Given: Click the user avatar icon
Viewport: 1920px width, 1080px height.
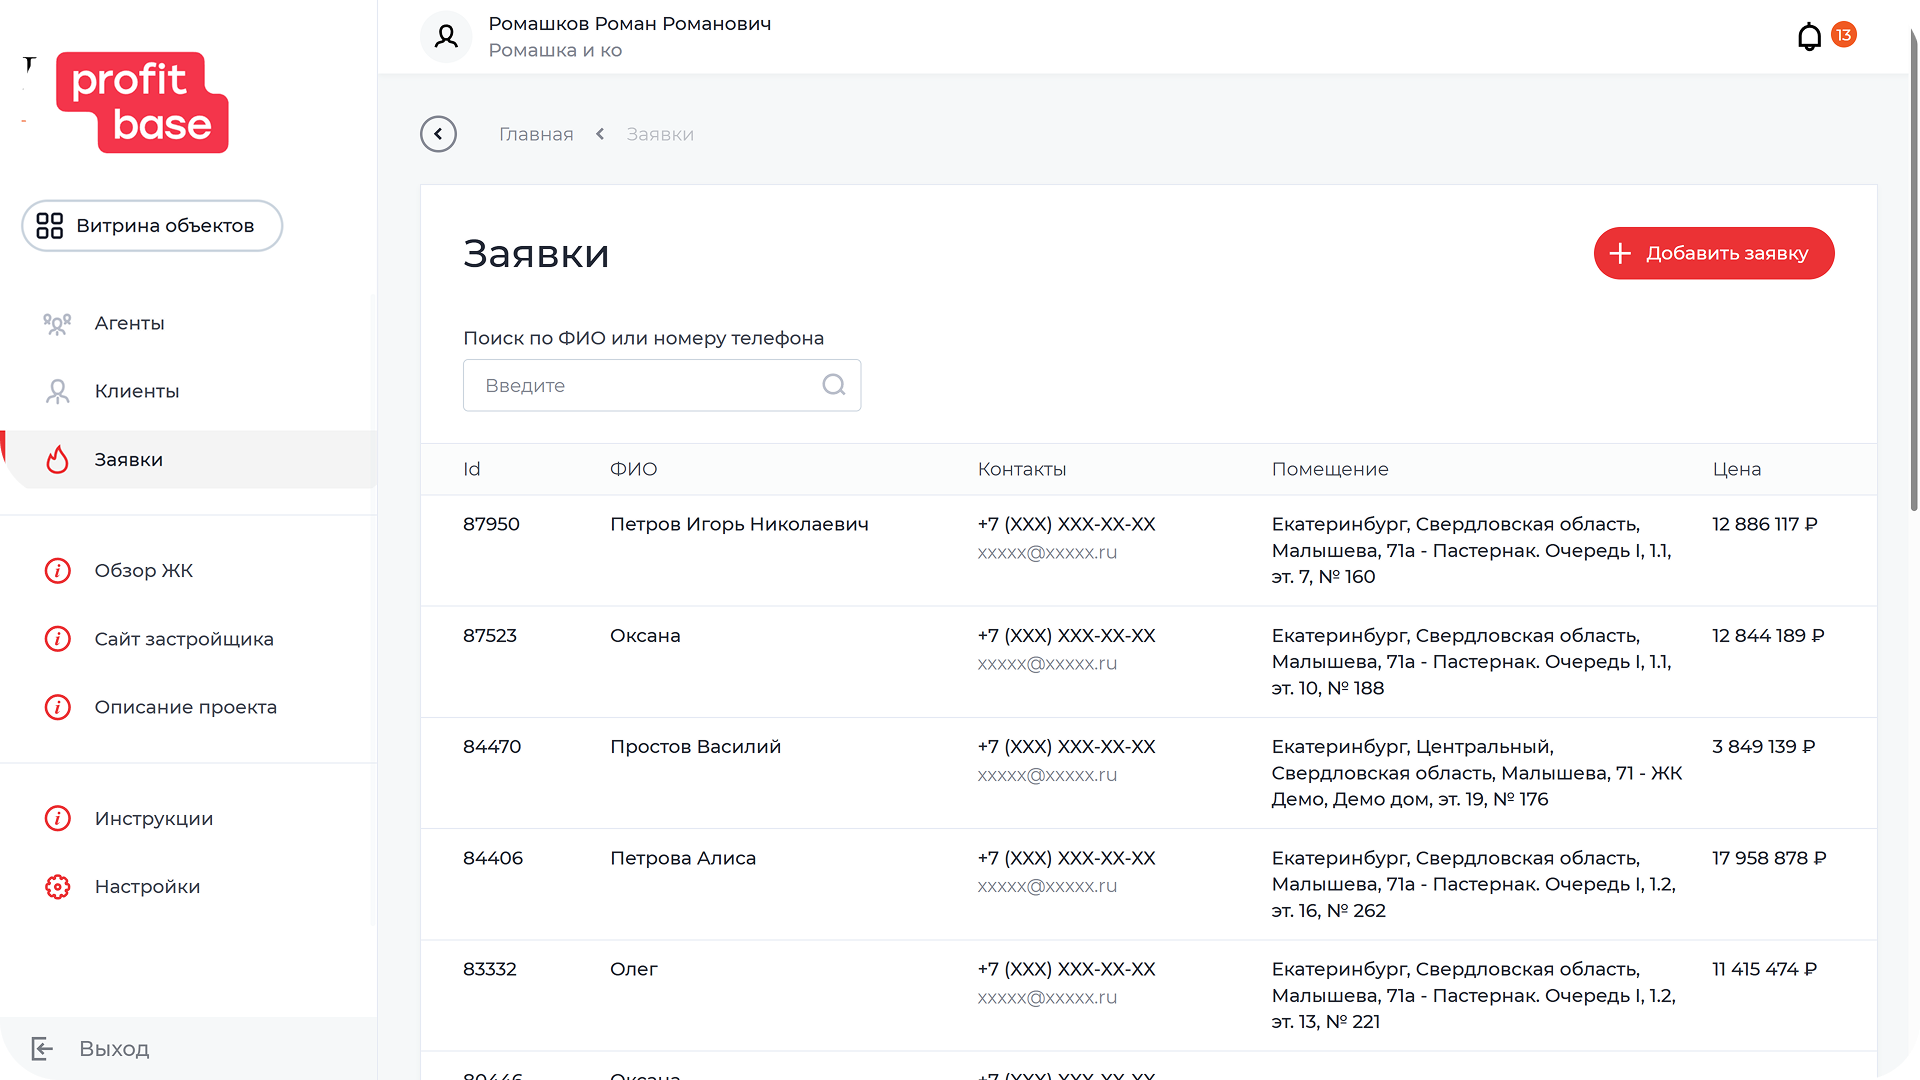Looking at the screenshot, I should tap(446, 37).
